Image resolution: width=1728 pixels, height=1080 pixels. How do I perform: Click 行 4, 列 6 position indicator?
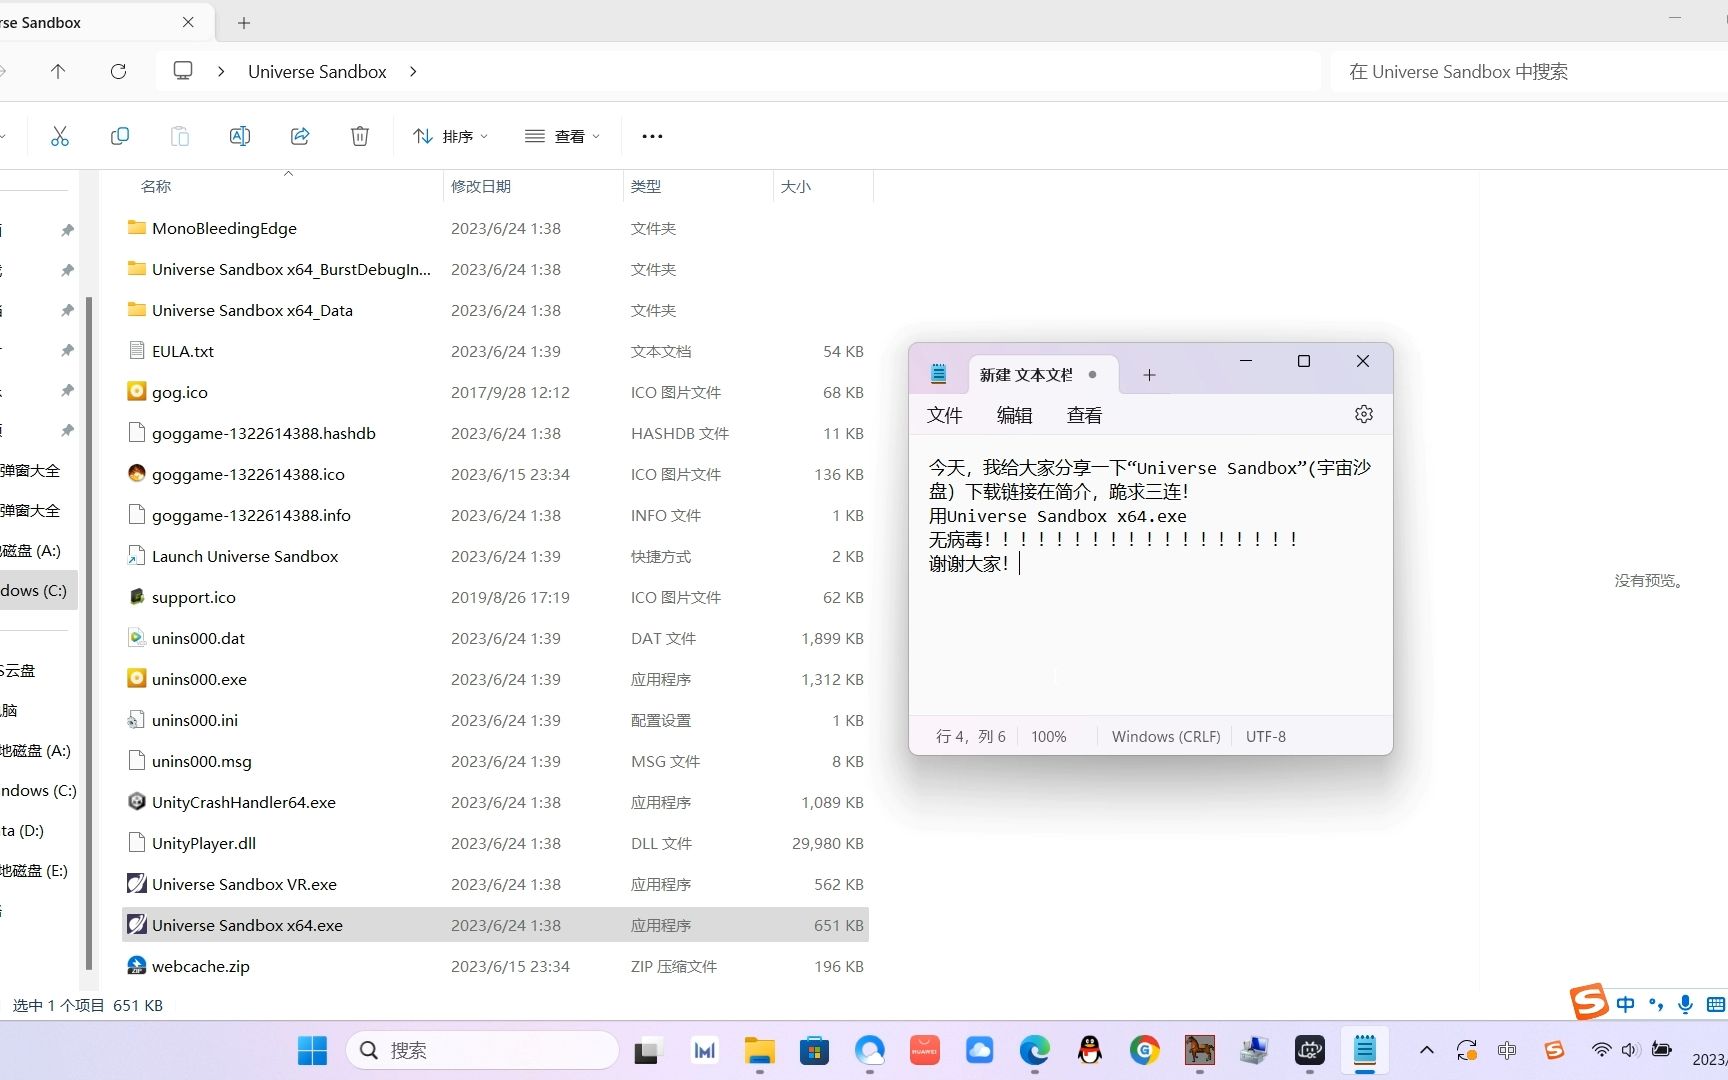click(x=970, y=736)
